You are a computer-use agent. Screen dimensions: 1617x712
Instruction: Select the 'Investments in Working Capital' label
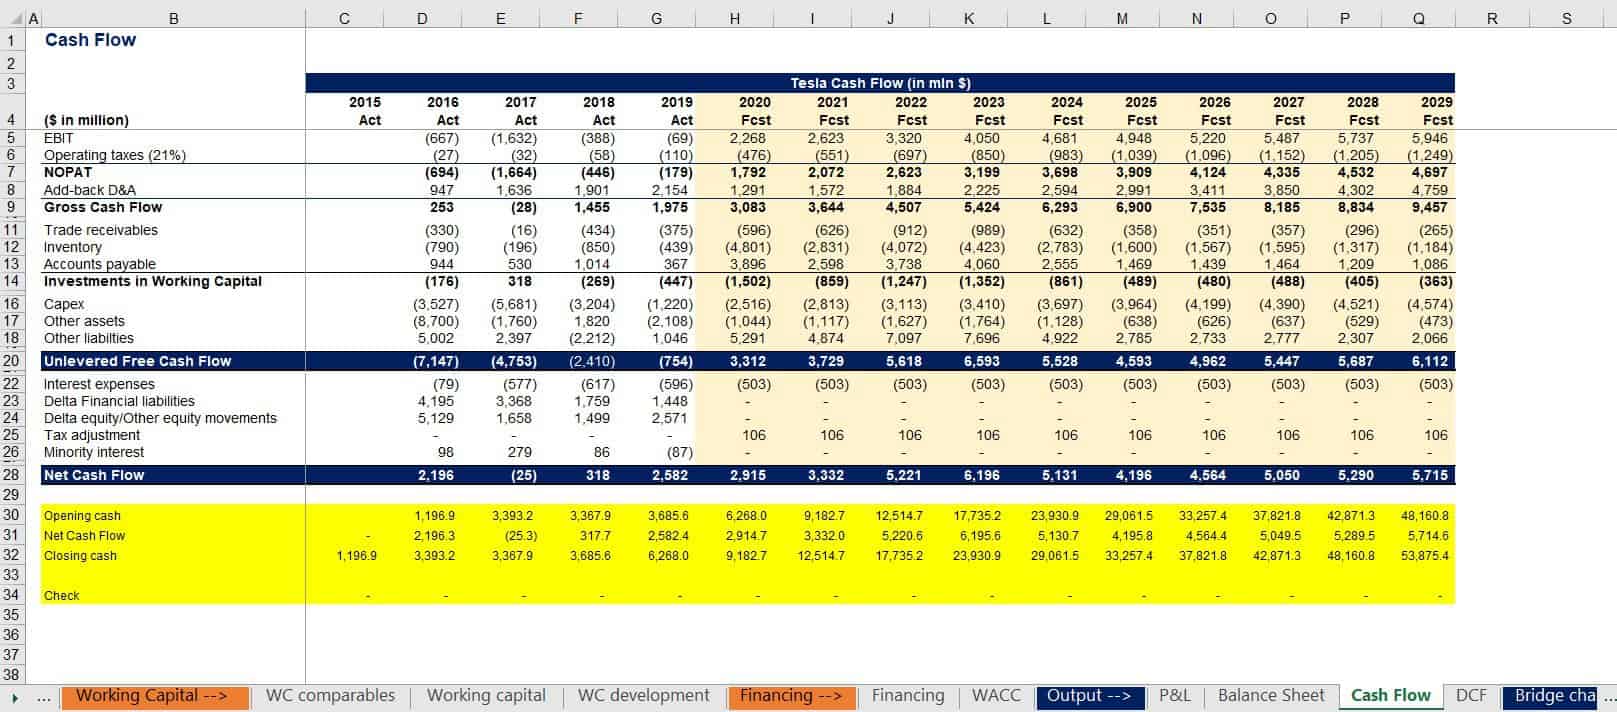pyautogui.click(x=153, y=281)
